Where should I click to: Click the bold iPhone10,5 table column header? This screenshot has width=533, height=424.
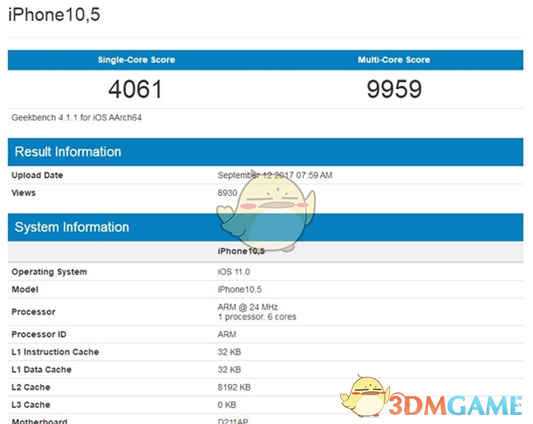(241, 251)
